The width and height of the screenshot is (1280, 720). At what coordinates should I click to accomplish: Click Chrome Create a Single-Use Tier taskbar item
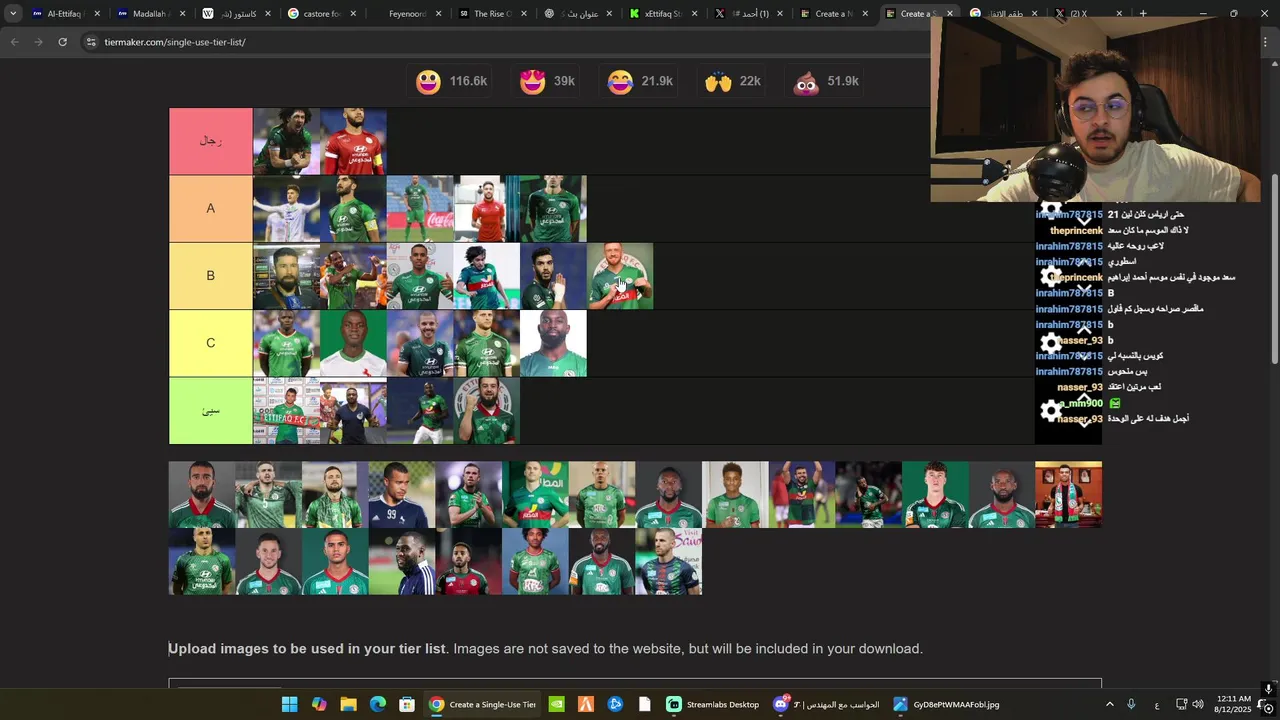click(483, 704)
